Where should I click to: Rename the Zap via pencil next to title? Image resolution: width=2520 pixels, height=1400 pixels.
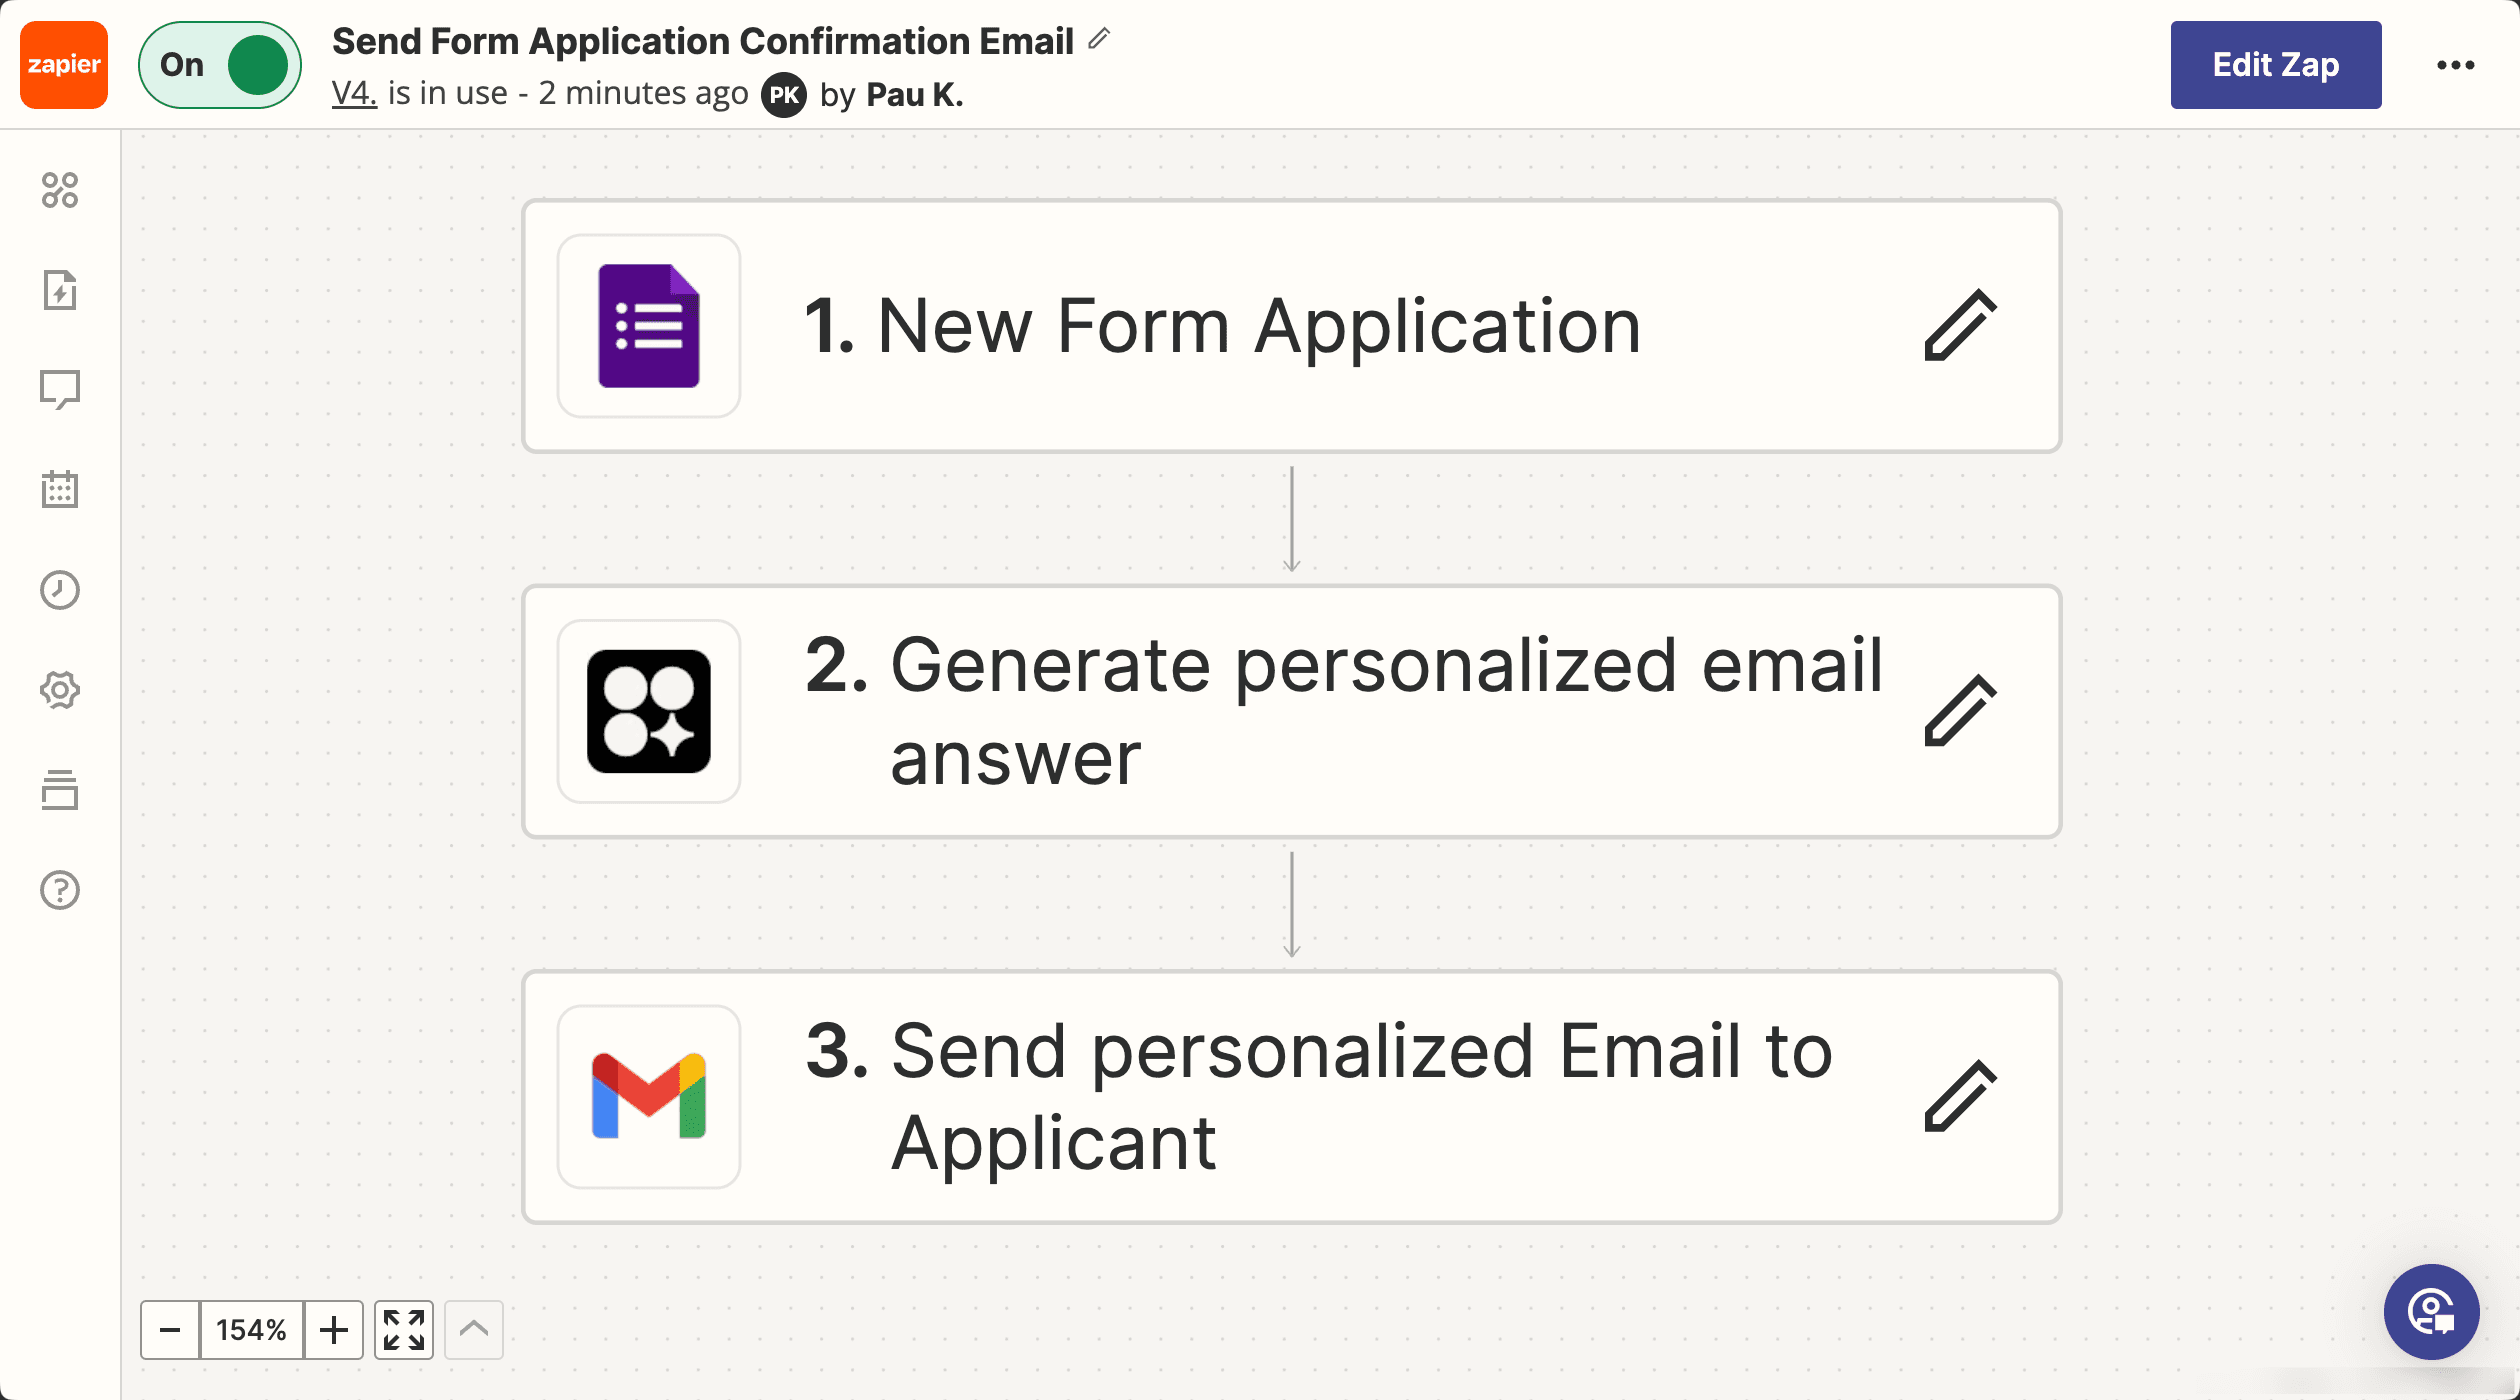point(1098,40)
